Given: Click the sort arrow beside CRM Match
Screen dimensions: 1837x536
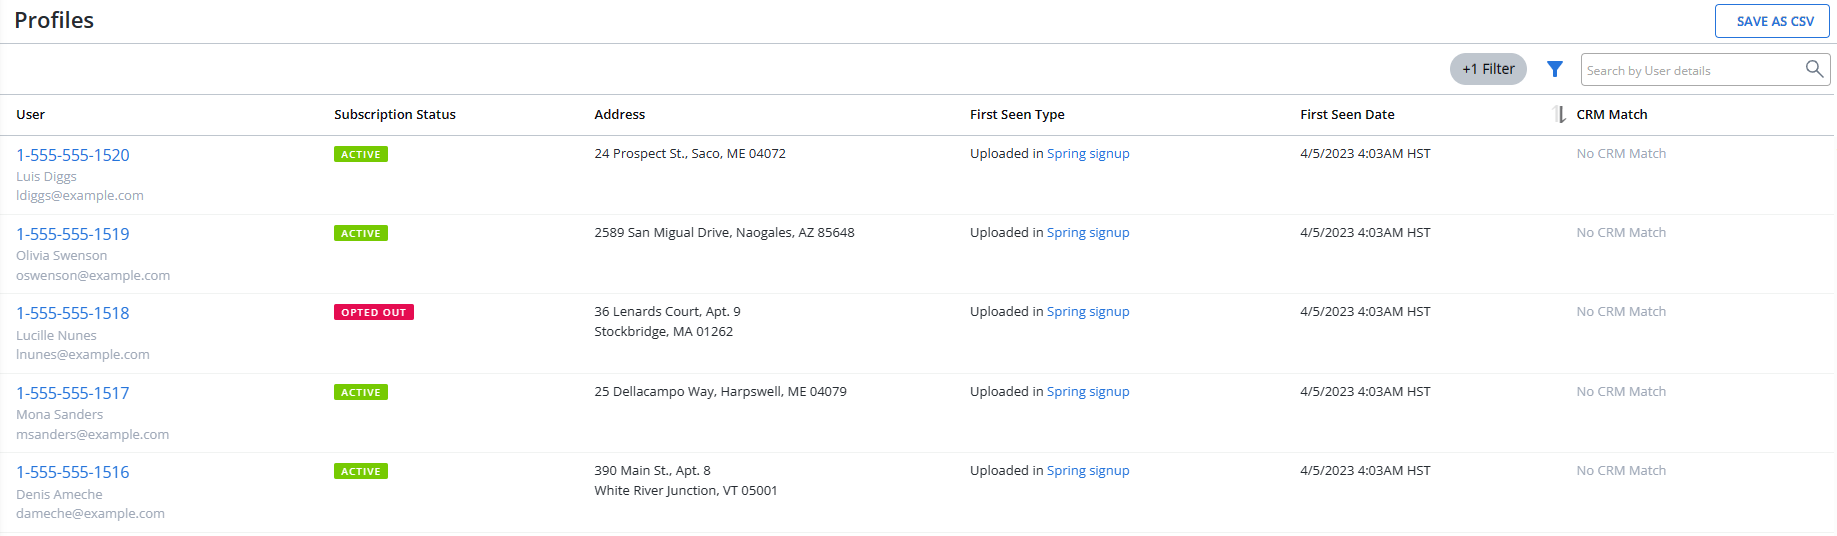Looking at the screenshot, I should [x=1559, y=114].
